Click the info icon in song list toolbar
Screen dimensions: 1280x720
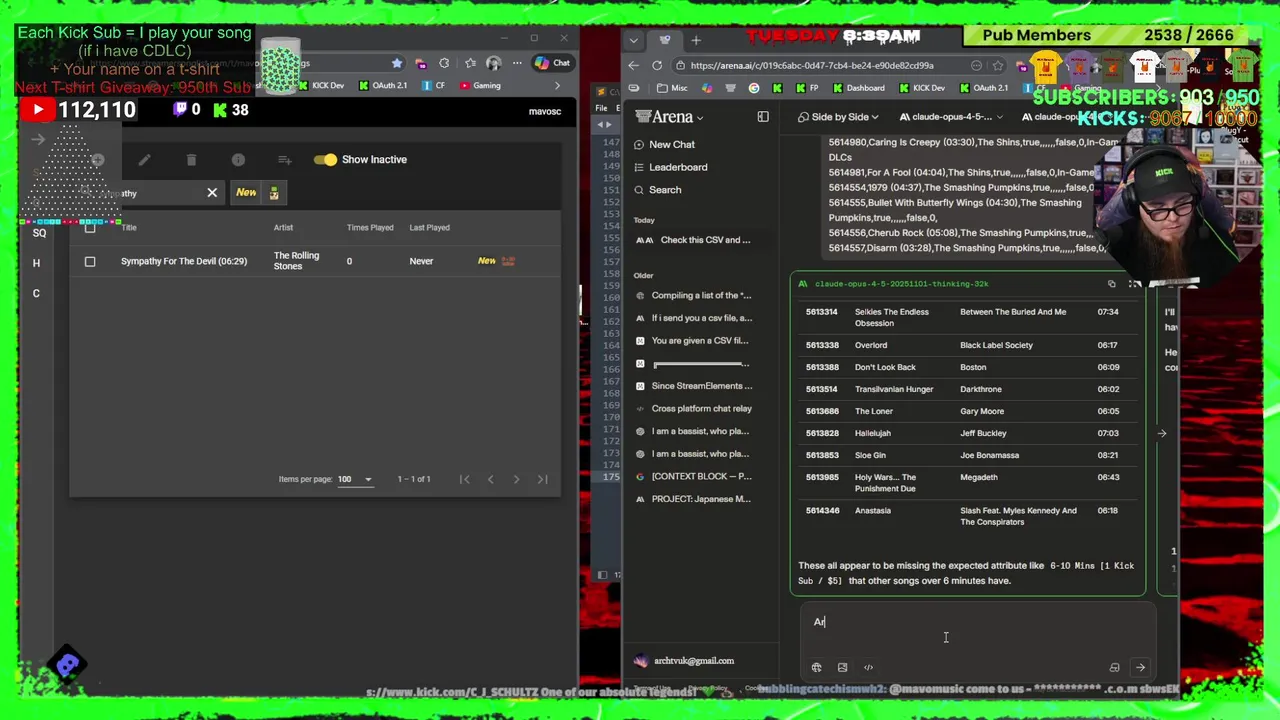[x=238, y=159]
